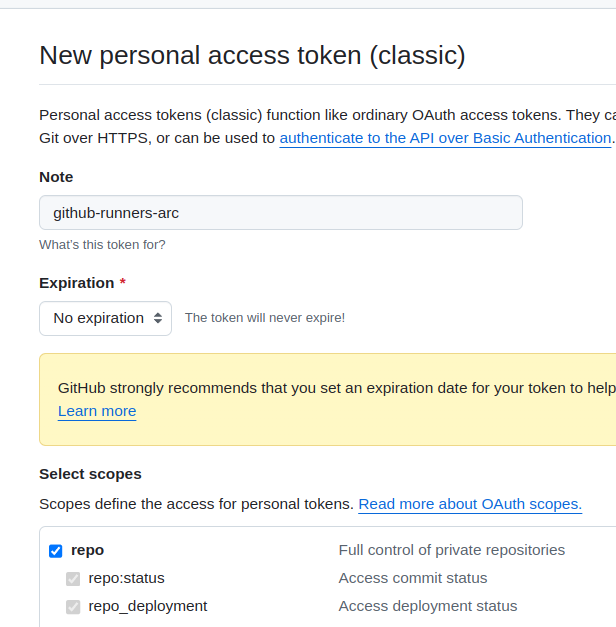Open the No expiration dropdown
Screen dimensions: 616x627
pyautogui.click(x=106, y=318)
